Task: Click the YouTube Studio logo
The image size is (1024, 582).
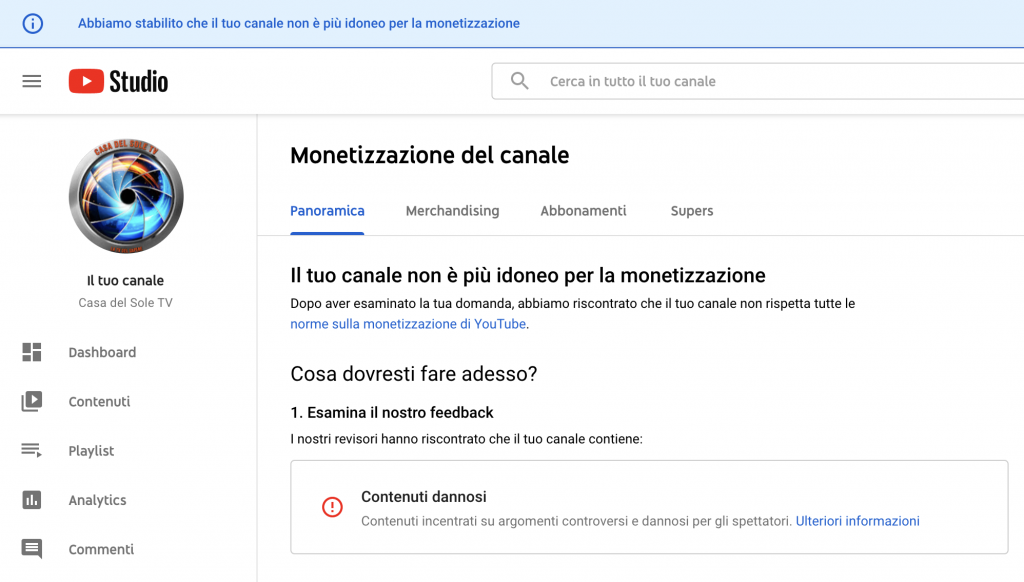Action: click(118, 81)
